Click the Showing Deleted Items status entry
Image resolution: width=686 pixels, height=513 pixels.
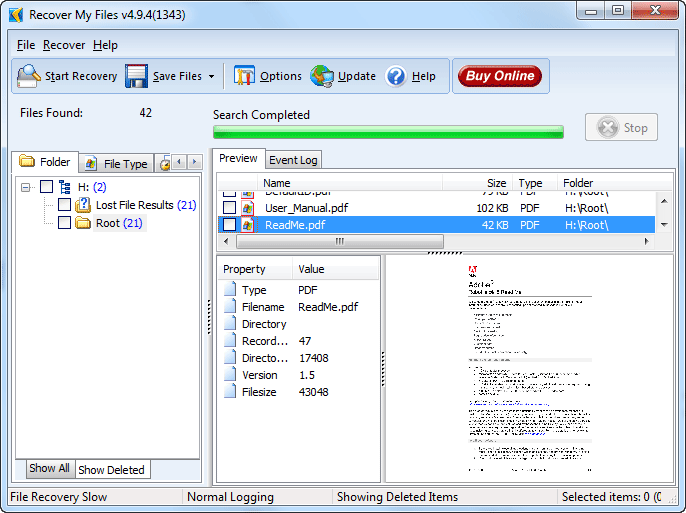pyautogui.click(x=397, y=497)
